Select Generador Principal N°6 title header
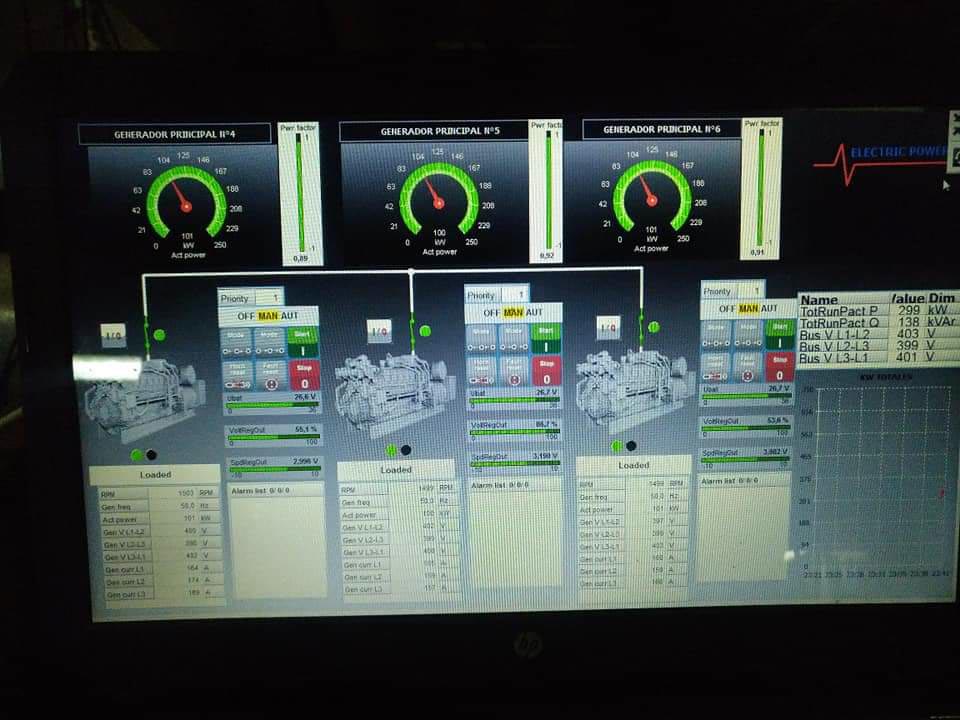Image resolution: width=960 pixels, height=720 pixels. coord(662,130)
